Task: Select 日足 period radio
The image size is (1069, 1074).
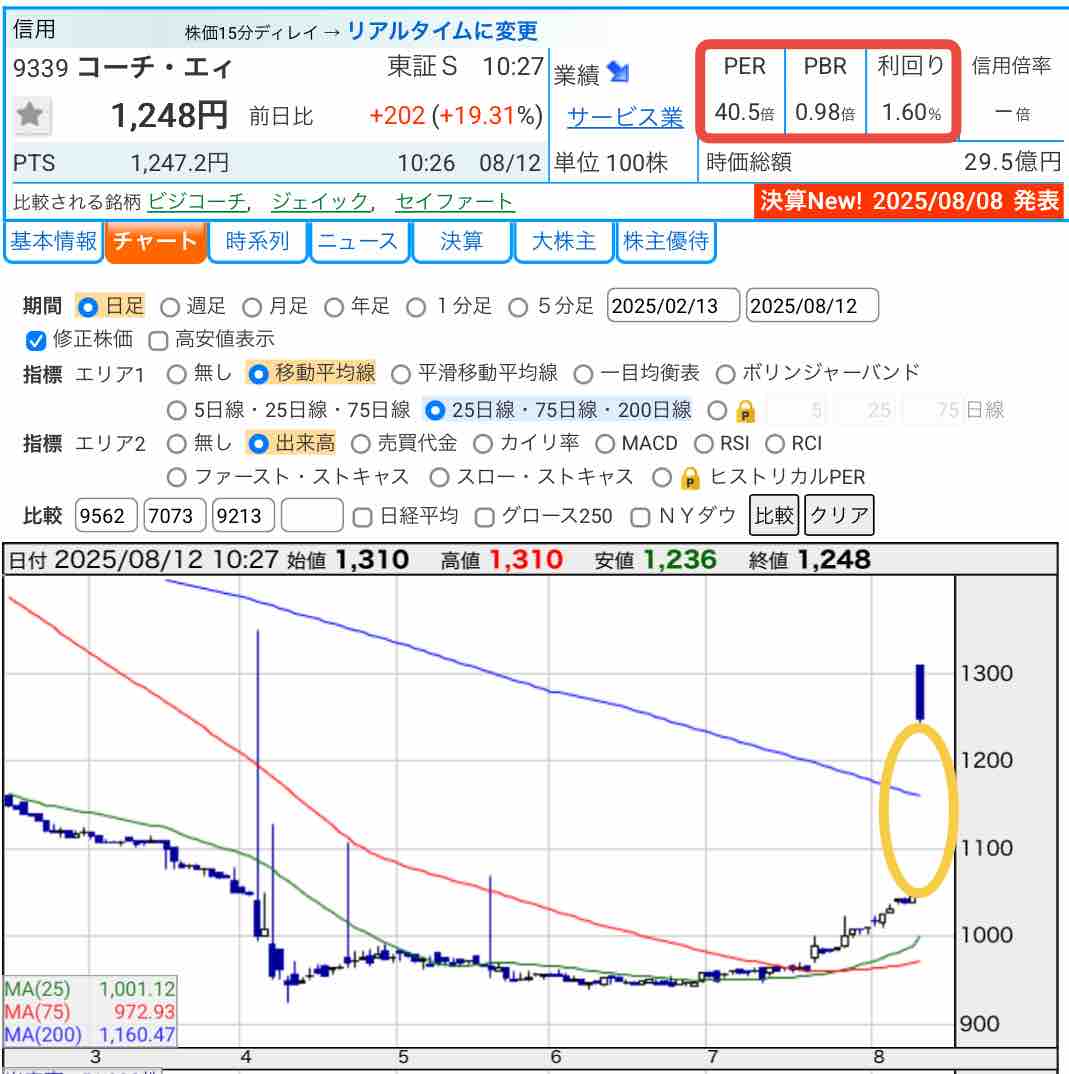Action: [88, 307]
